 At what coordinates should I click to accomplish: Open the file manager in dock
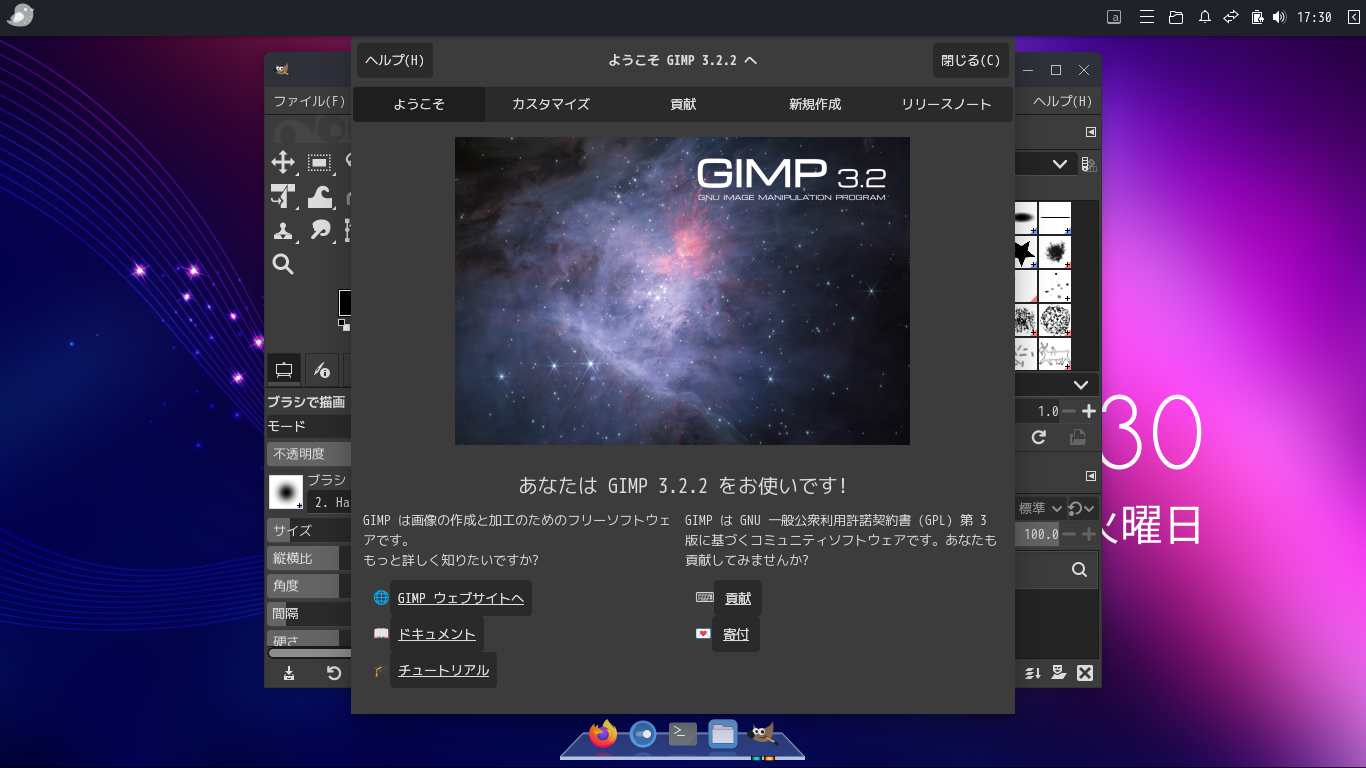pyautogui.click(x=723, y=735)
